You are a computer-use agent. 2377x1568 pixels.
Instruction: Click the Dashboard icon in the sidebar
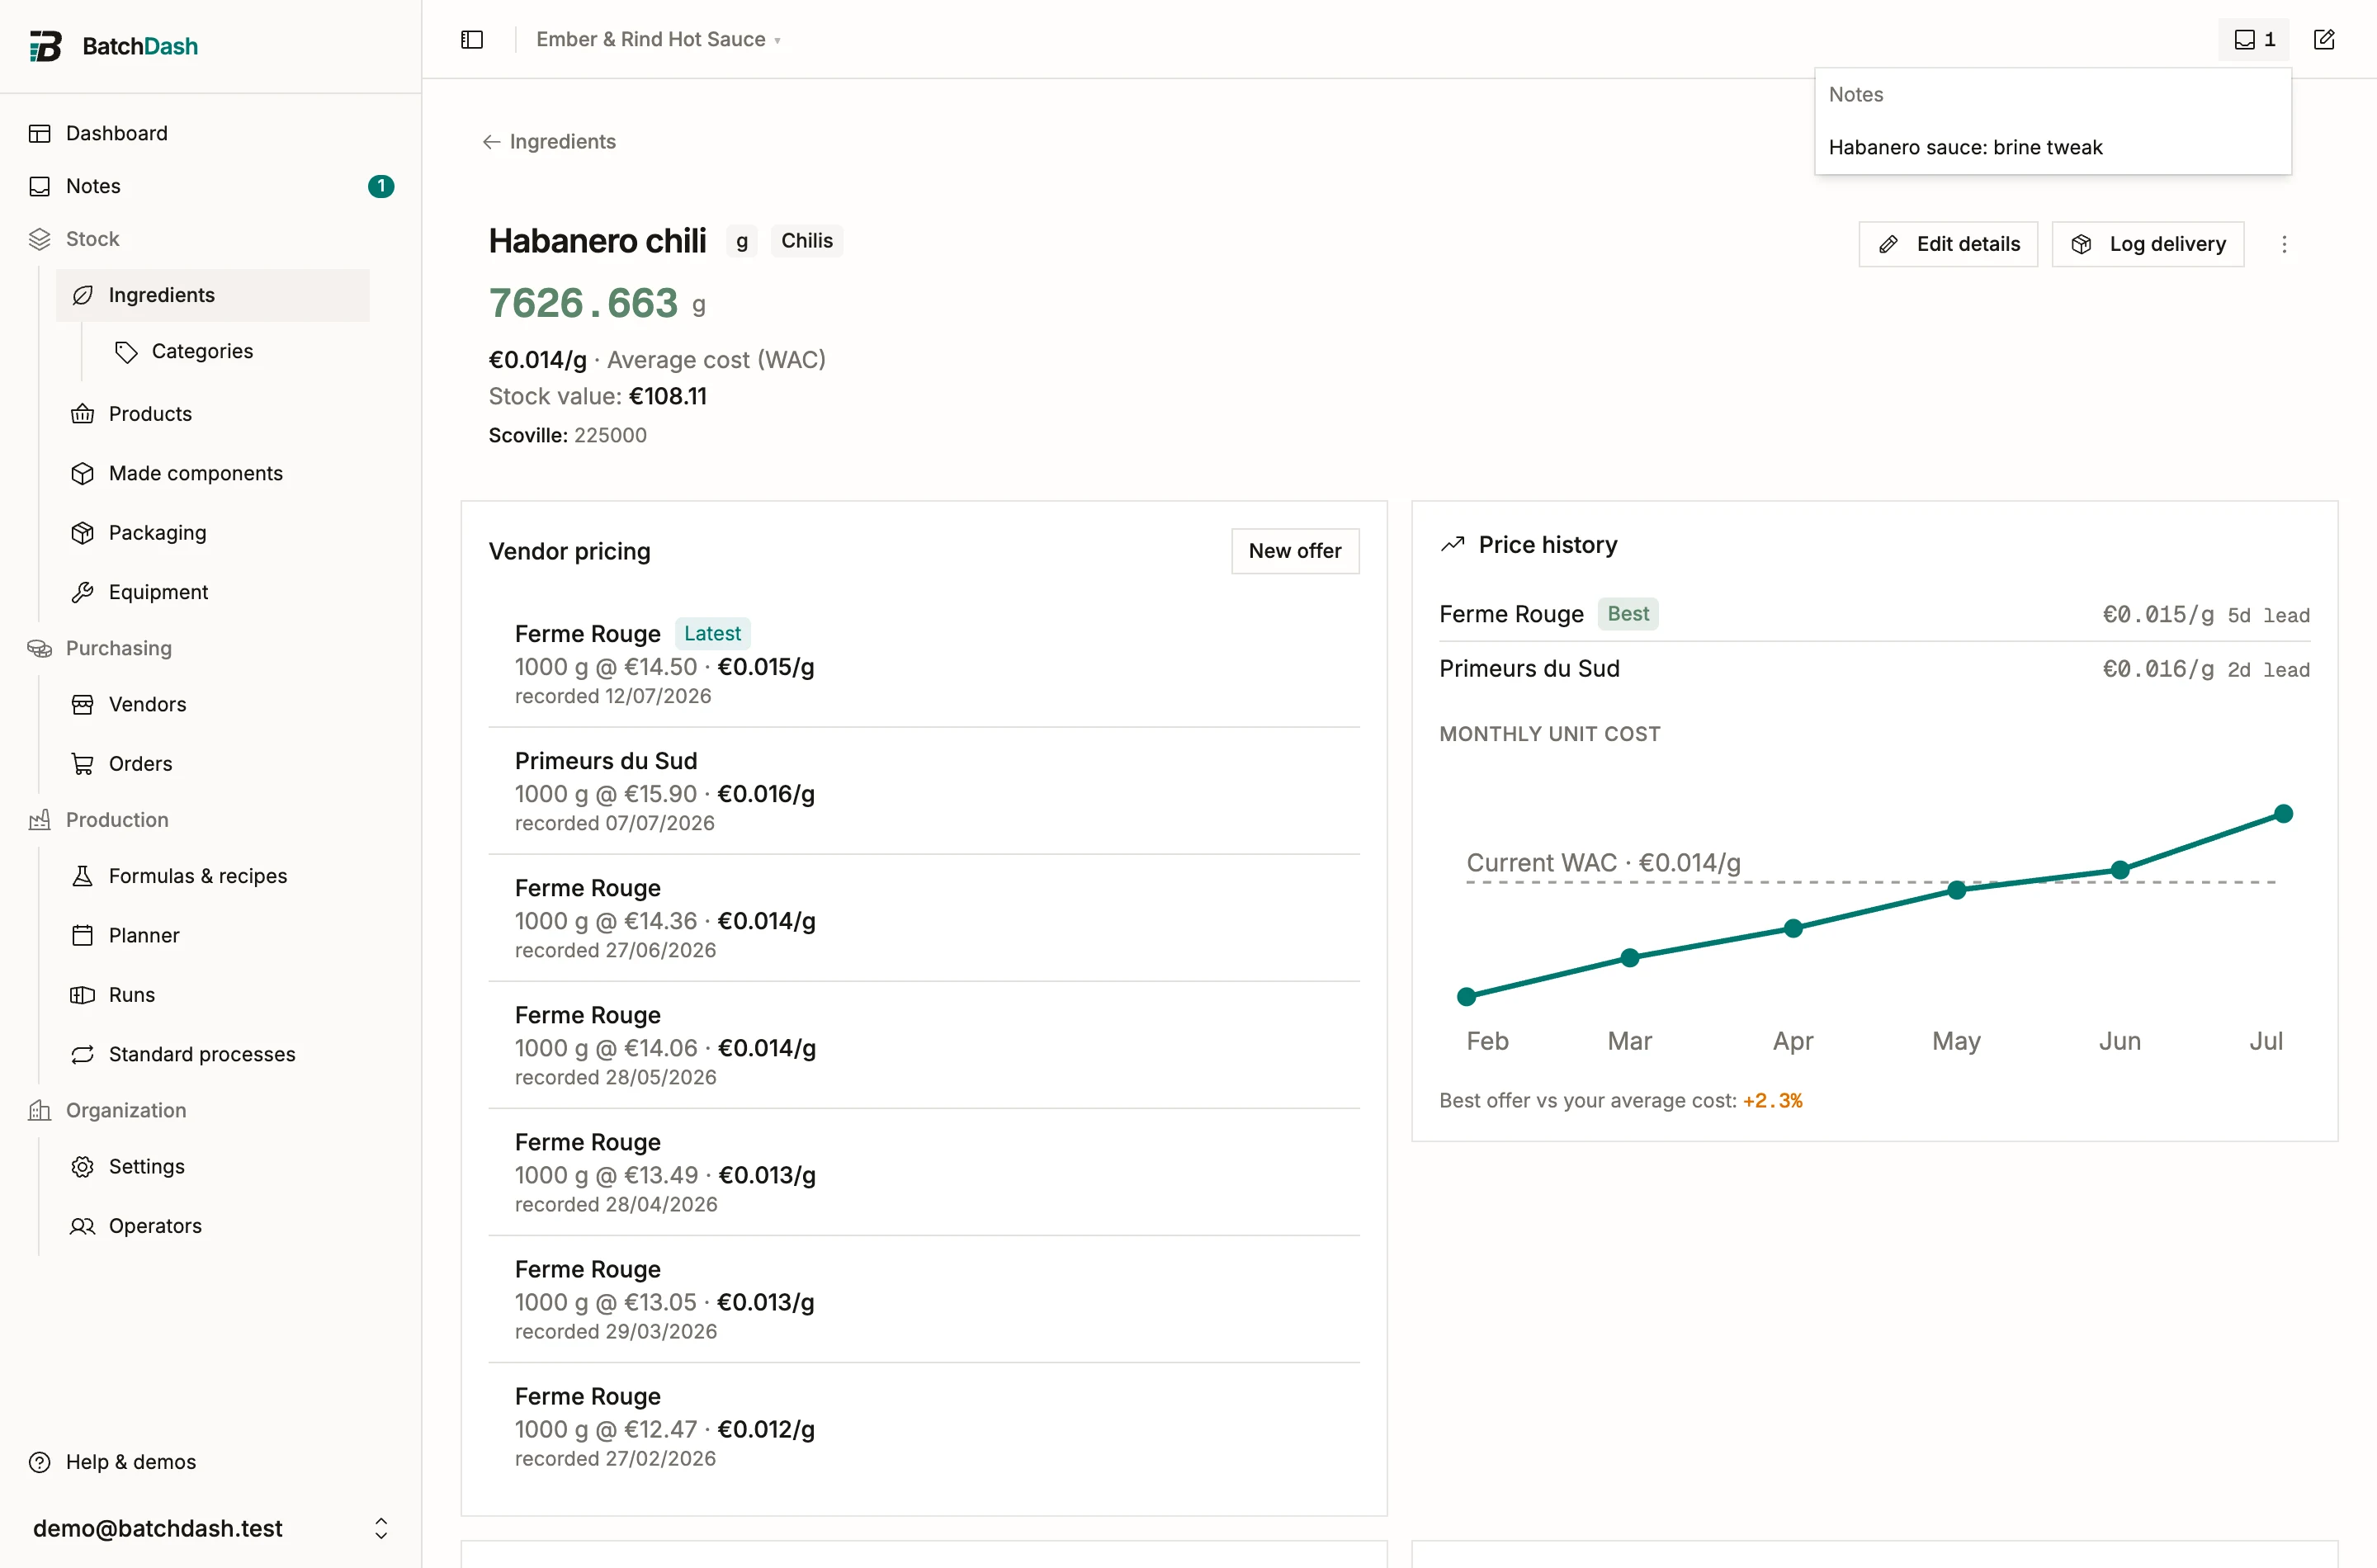40,133
